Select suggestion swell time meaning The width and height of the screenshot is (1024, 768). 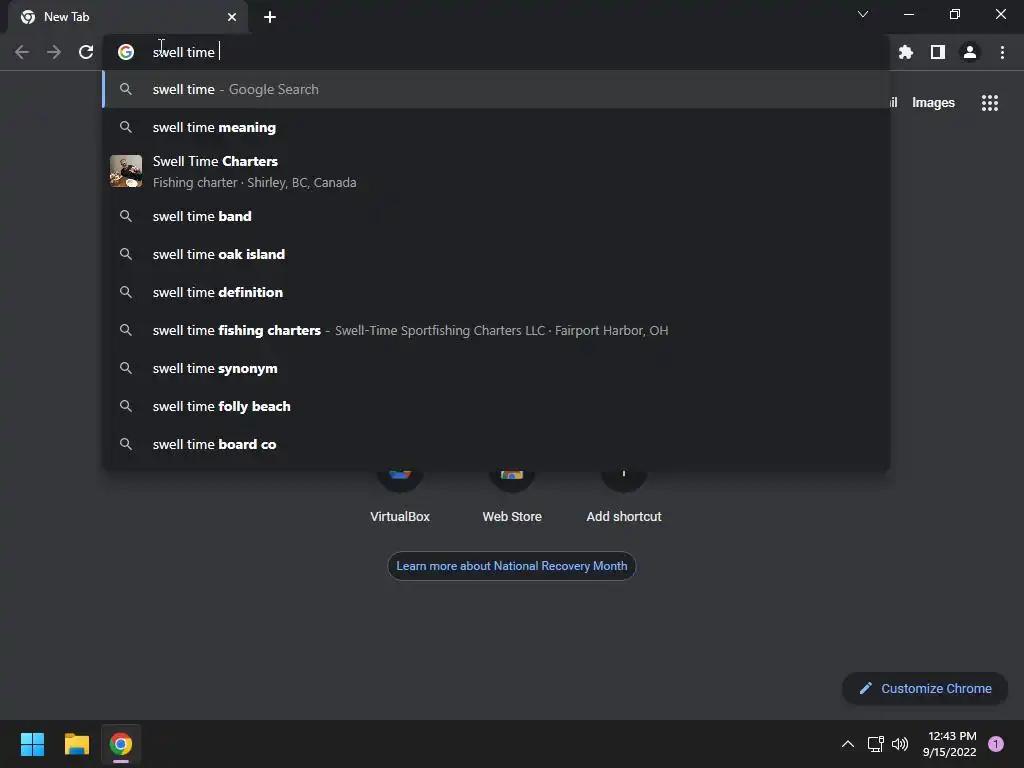click(x=496, y=127)
